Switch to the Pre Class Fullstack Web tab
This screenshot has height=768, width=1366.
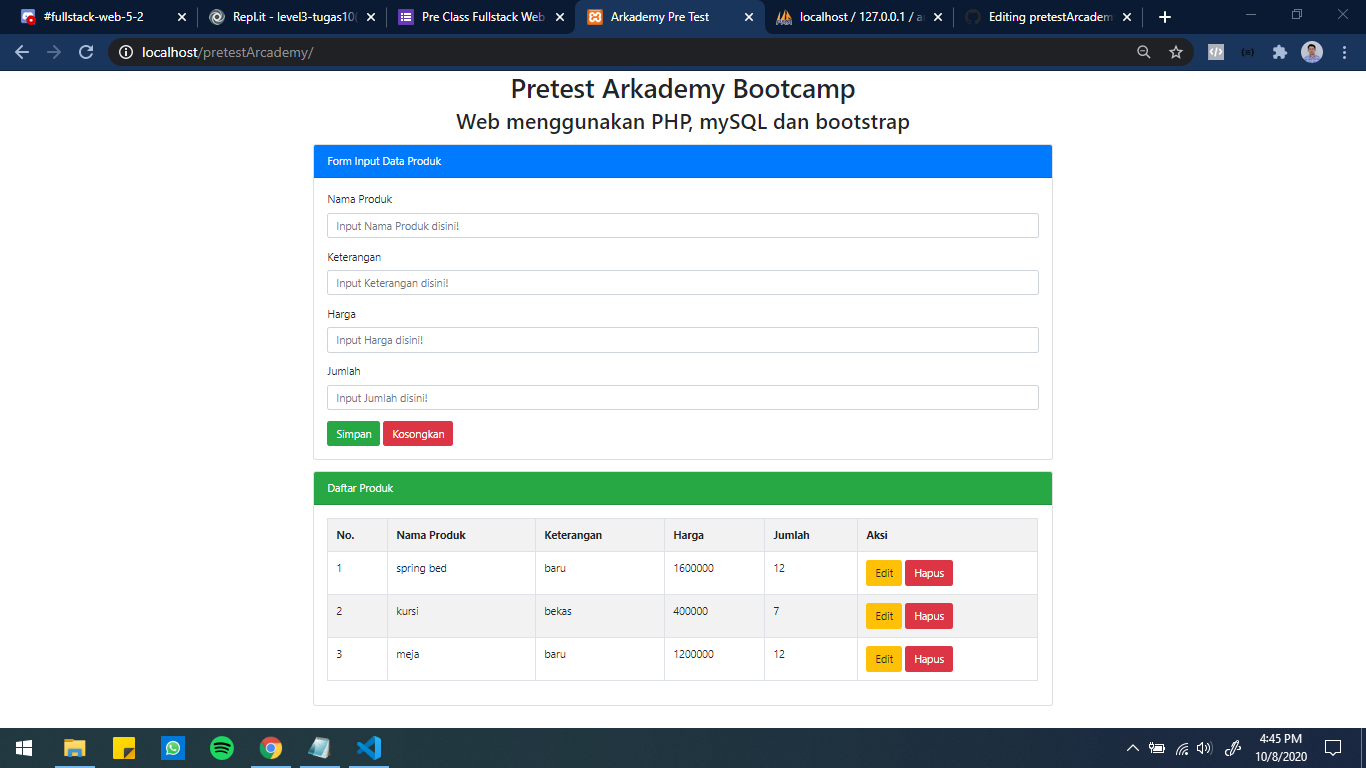click(x=482, y=17)
